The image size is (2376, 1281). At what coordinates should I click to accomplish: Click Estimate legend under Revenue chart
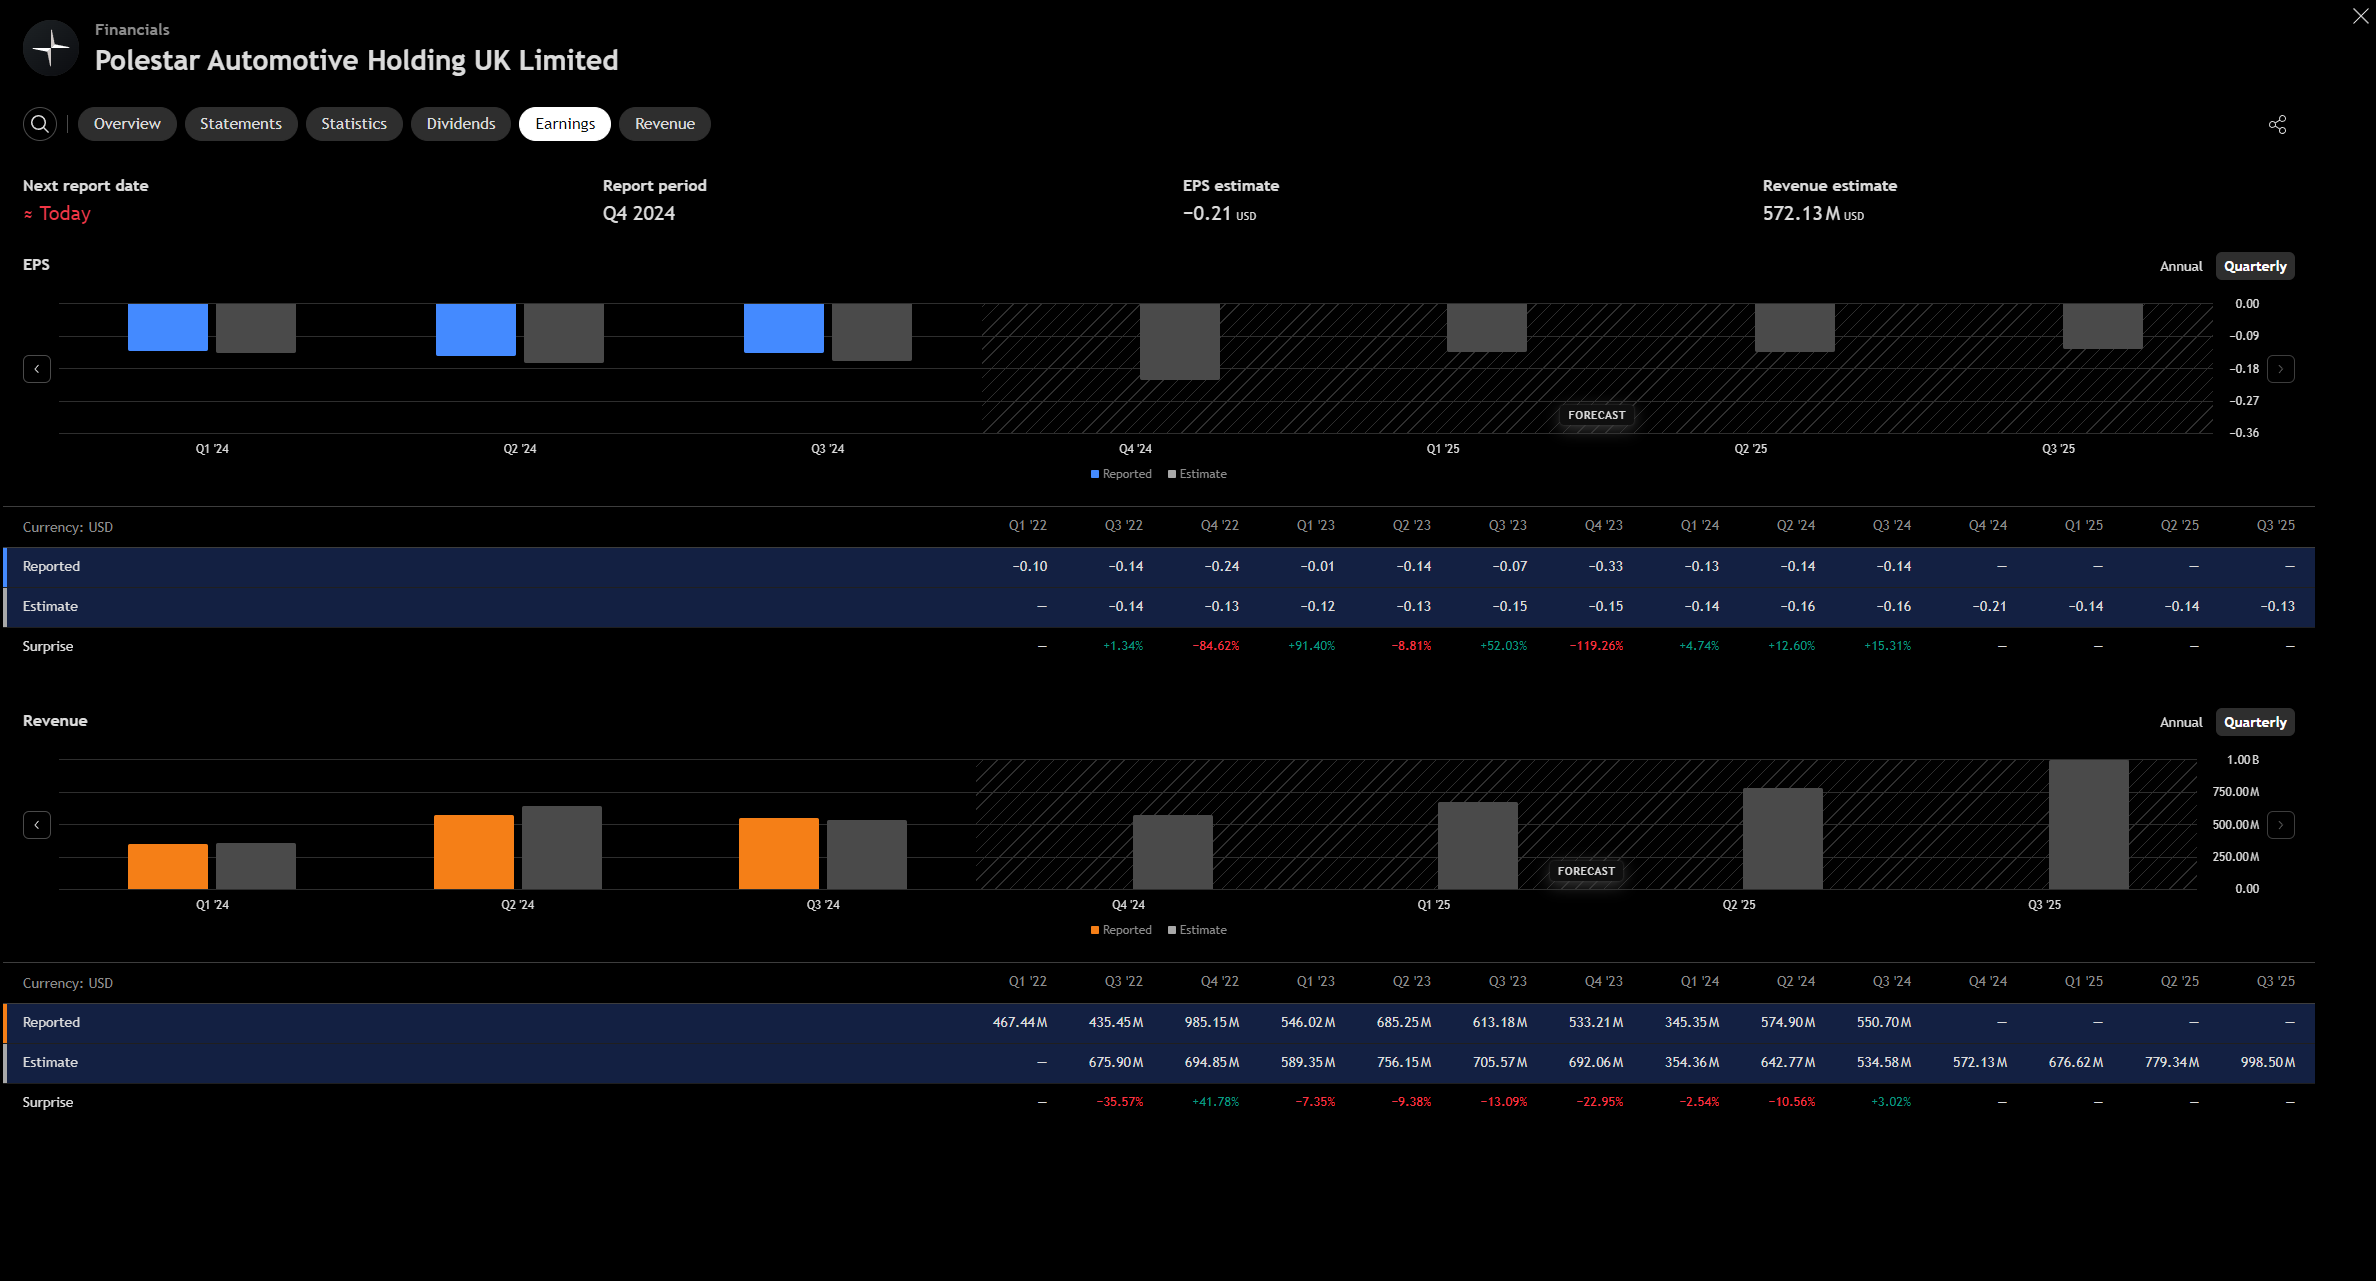[x=1197, y=930]
